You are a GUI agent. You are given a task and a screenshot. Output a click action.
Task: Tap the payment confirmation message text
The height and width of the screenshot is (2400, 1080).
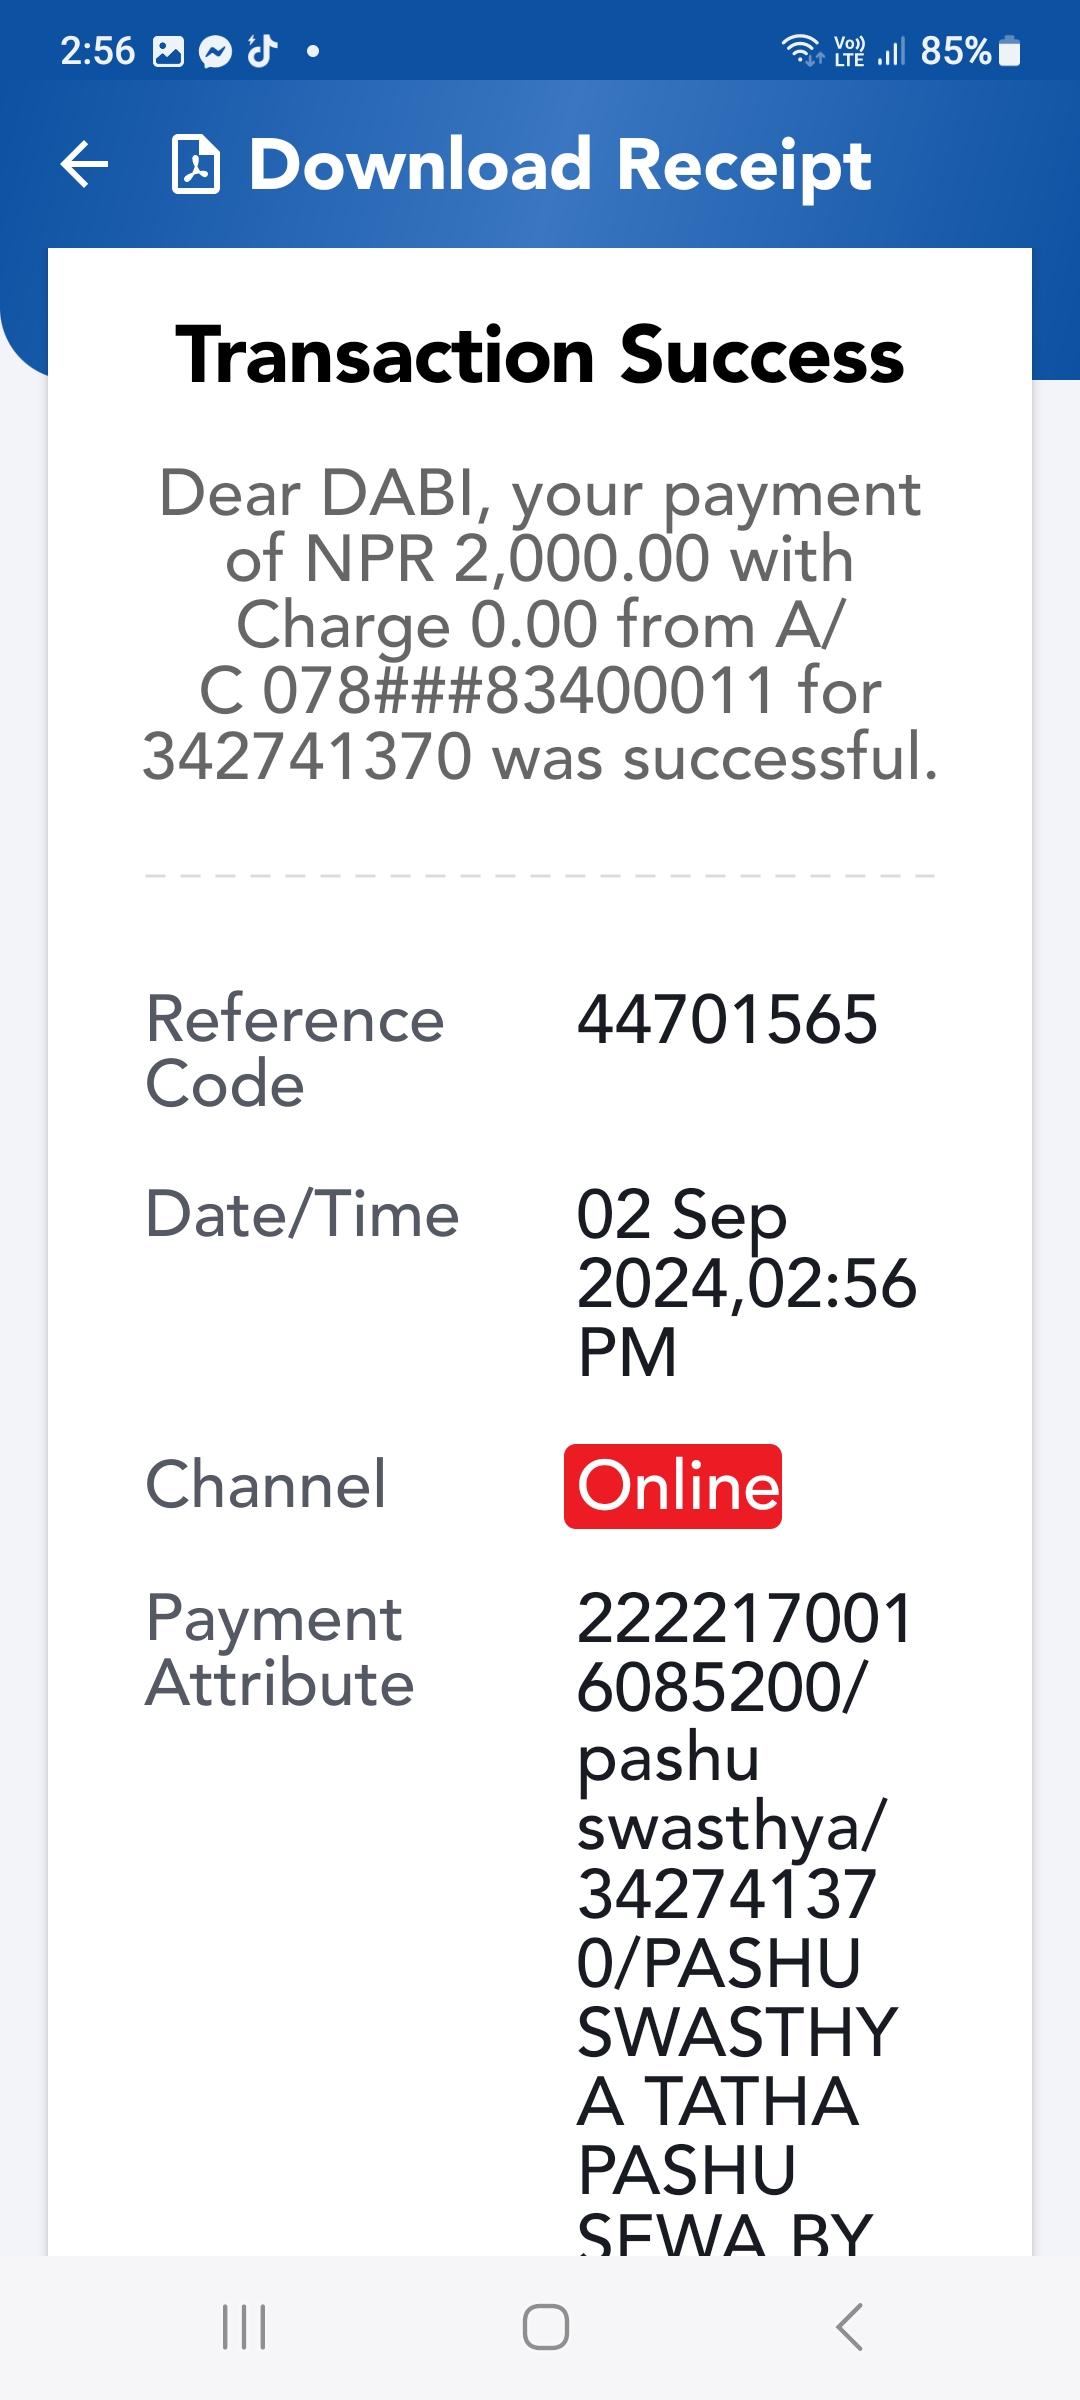pyautogui.click(x=540, y=625)
